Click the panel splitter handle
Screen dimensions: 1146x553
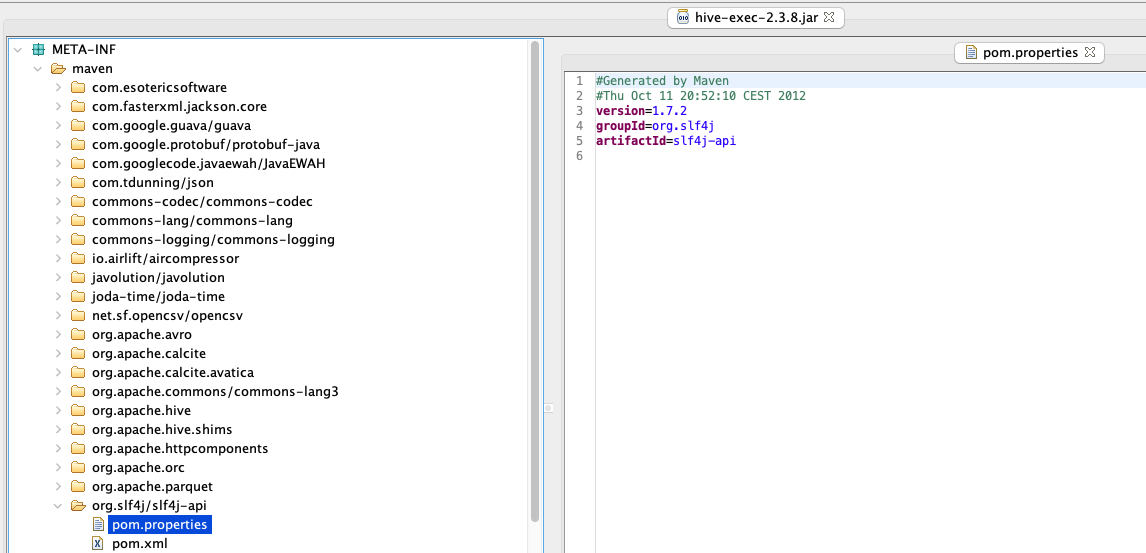(x=550, y=407)
